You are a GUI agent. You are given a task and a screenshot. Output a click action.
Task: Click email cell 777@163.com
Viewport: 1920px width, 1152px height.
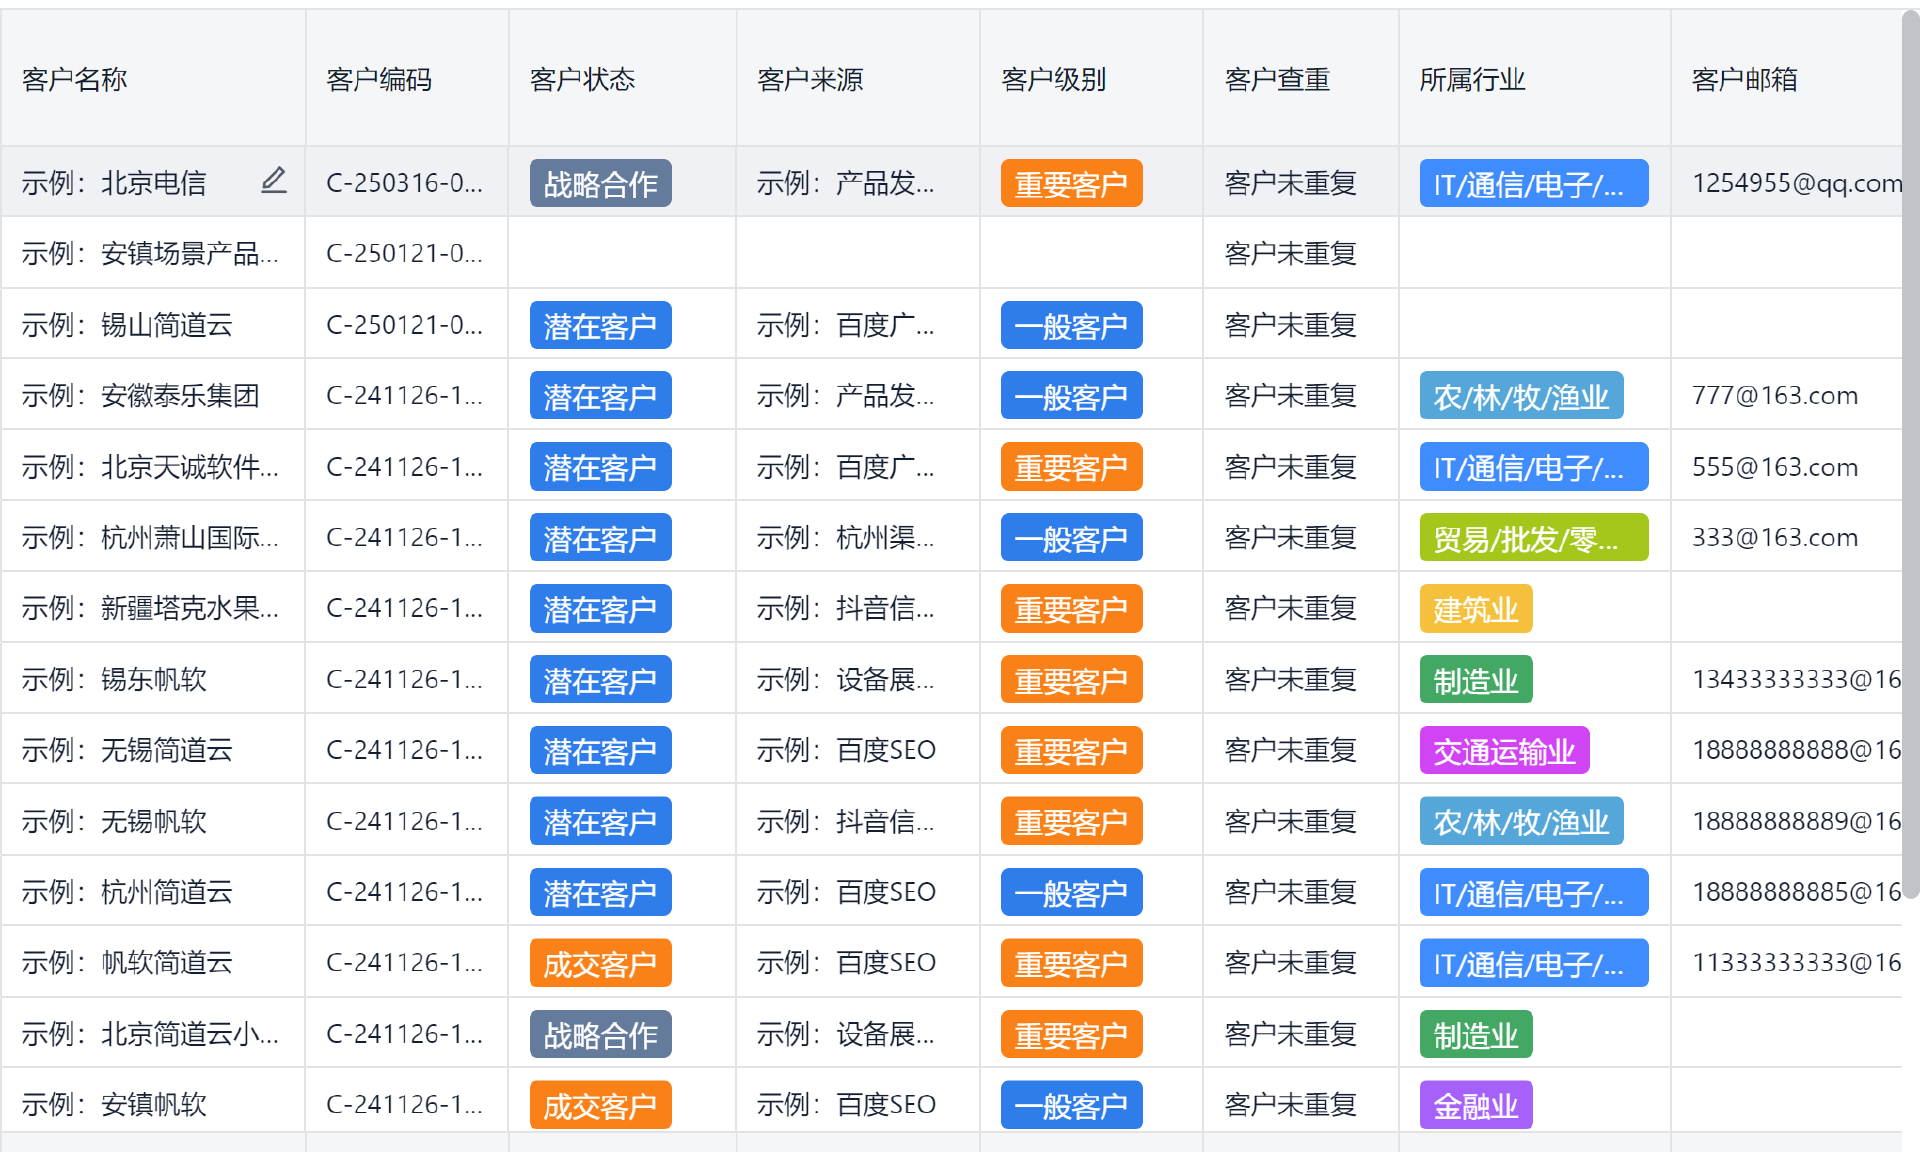pyautogui.click(x=1774, y=396)
